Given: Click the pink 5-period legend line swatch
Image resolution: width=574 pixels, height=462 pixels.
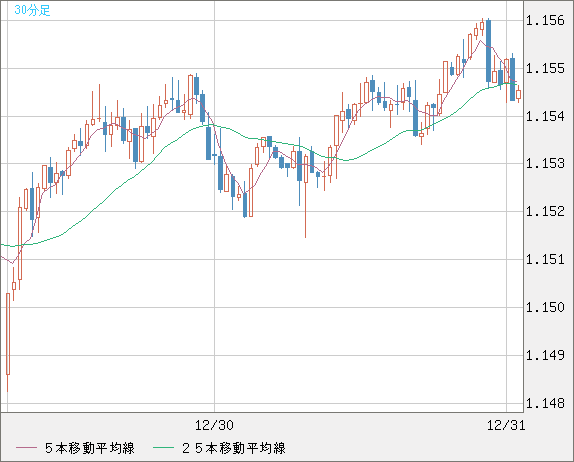Looking at the screenshot, I should click(x=26, y=448).
